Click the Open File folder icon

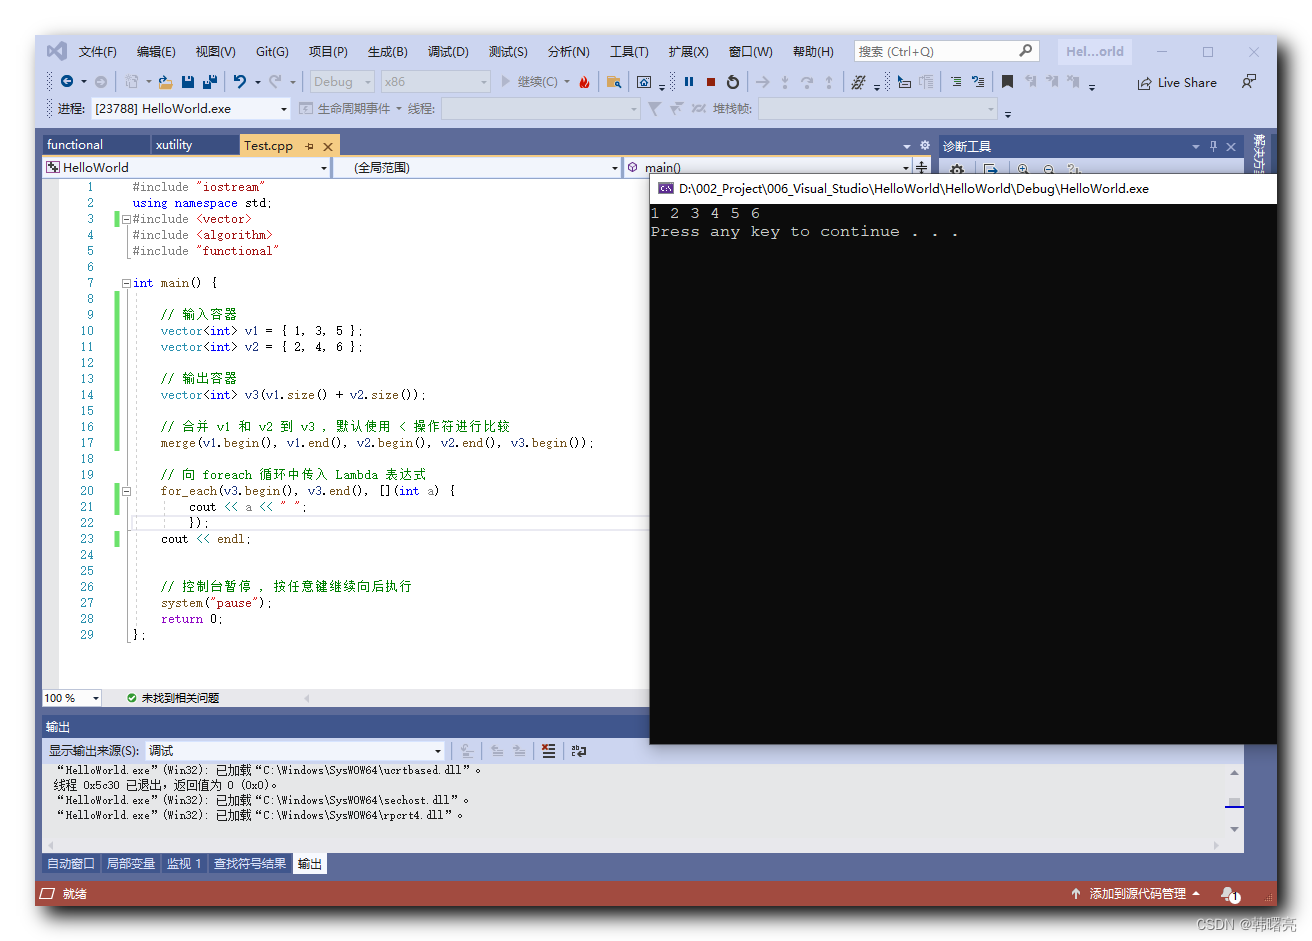pos(165,82)
